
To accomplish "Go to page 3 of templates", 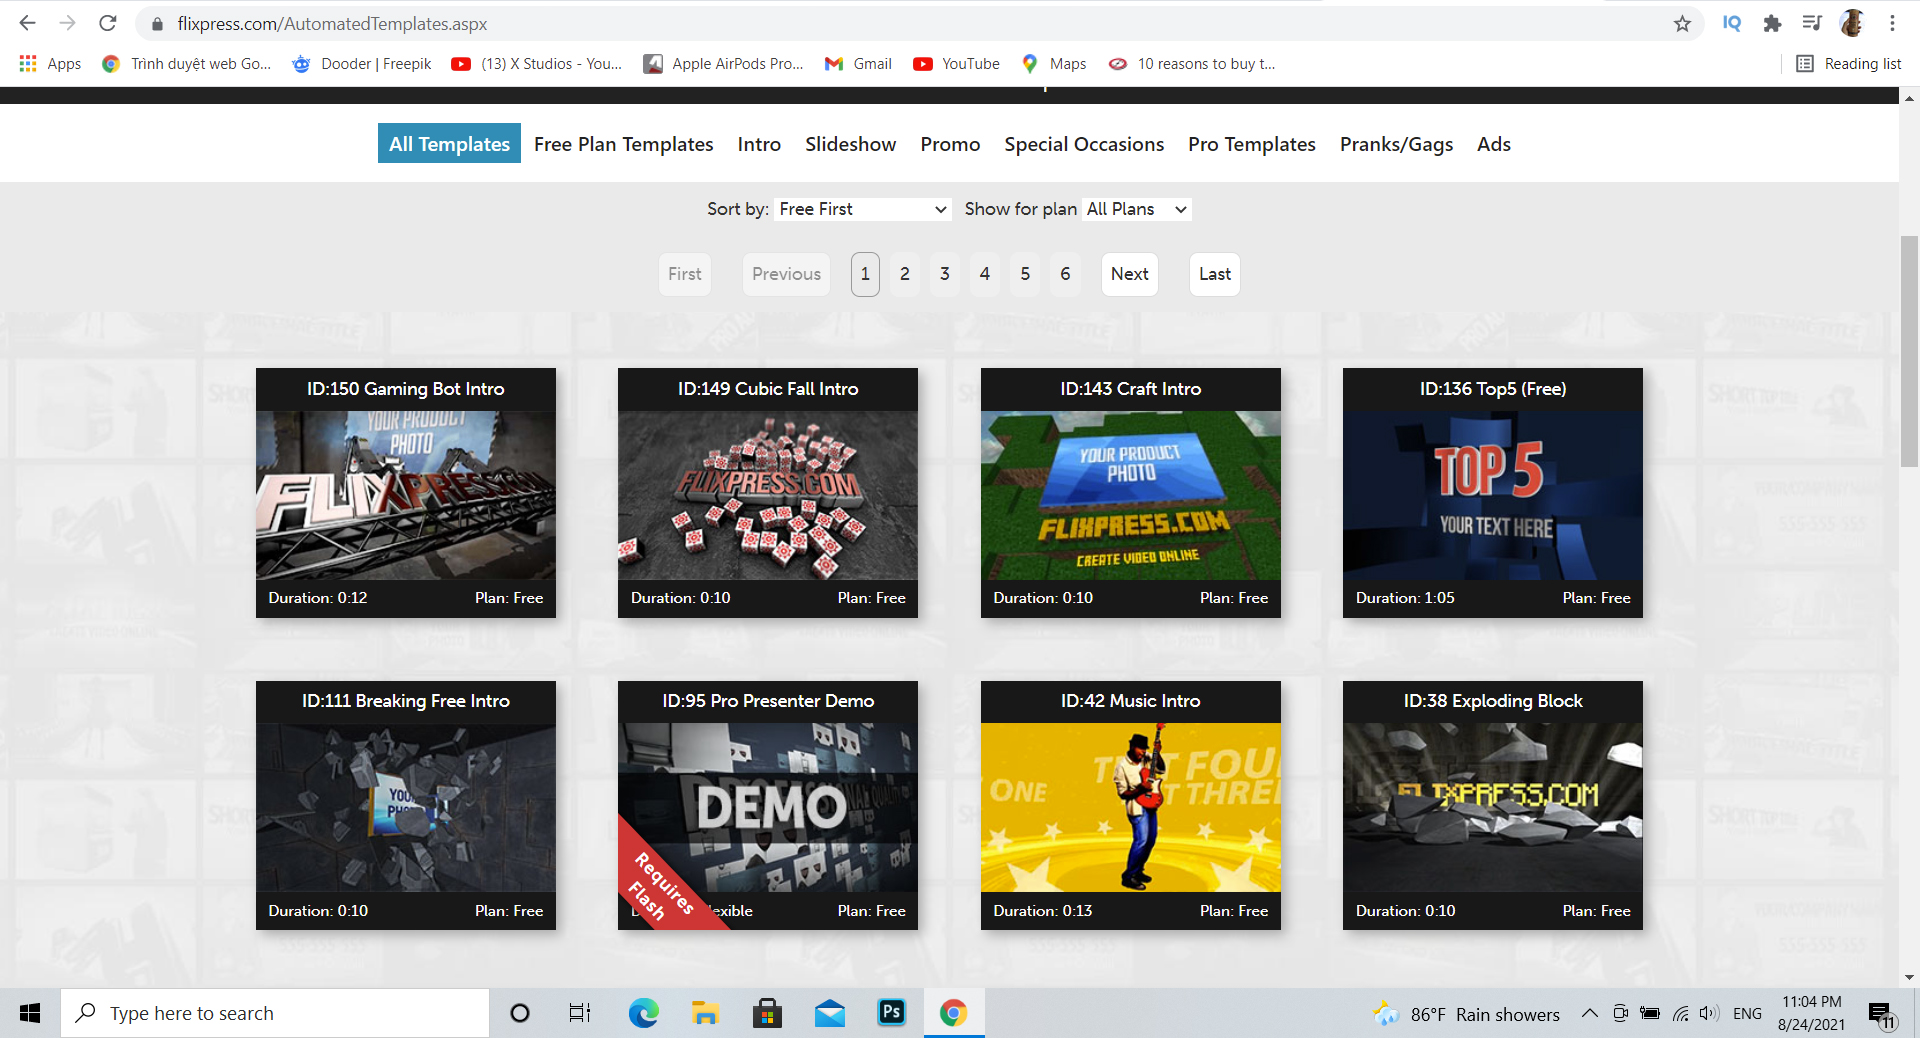I will [x=944, y=274].
